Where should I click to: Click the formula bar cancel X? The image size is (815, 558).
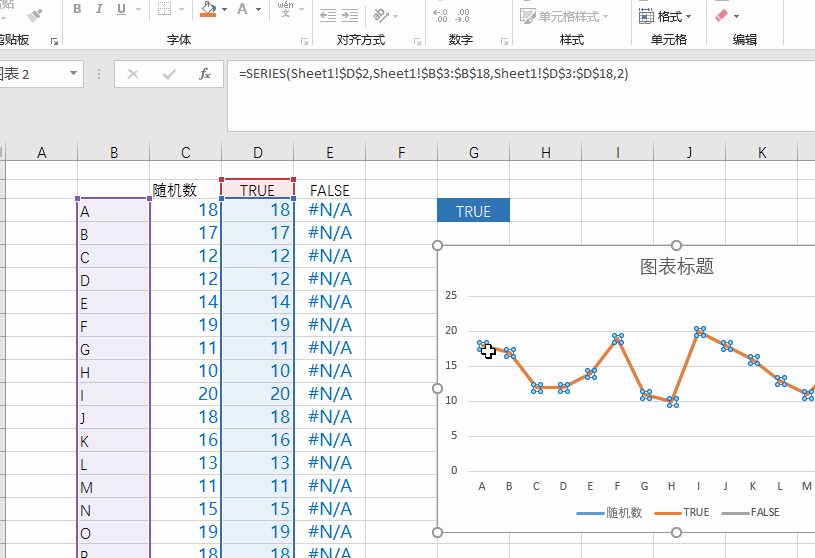(133, 74)
